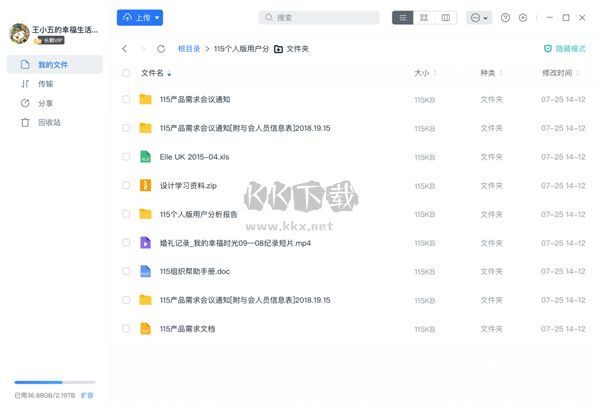Sort by modified time column
This screenshot has height=406, width=600.
click(561, 73)
